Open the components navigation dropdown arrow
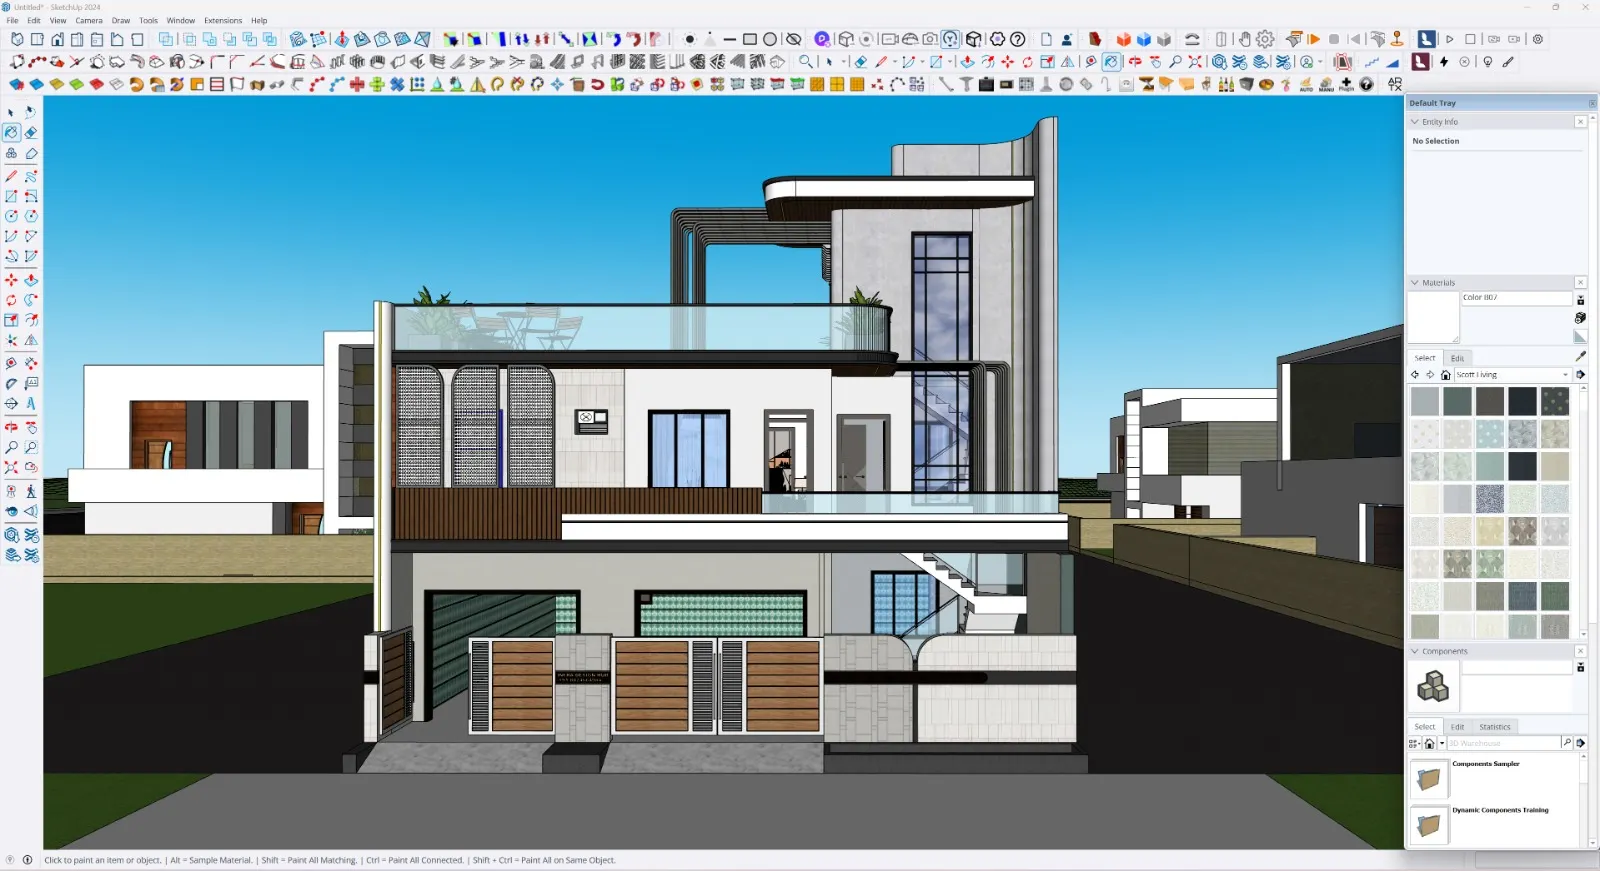The image size is (1600, 871). point(1441,743)
